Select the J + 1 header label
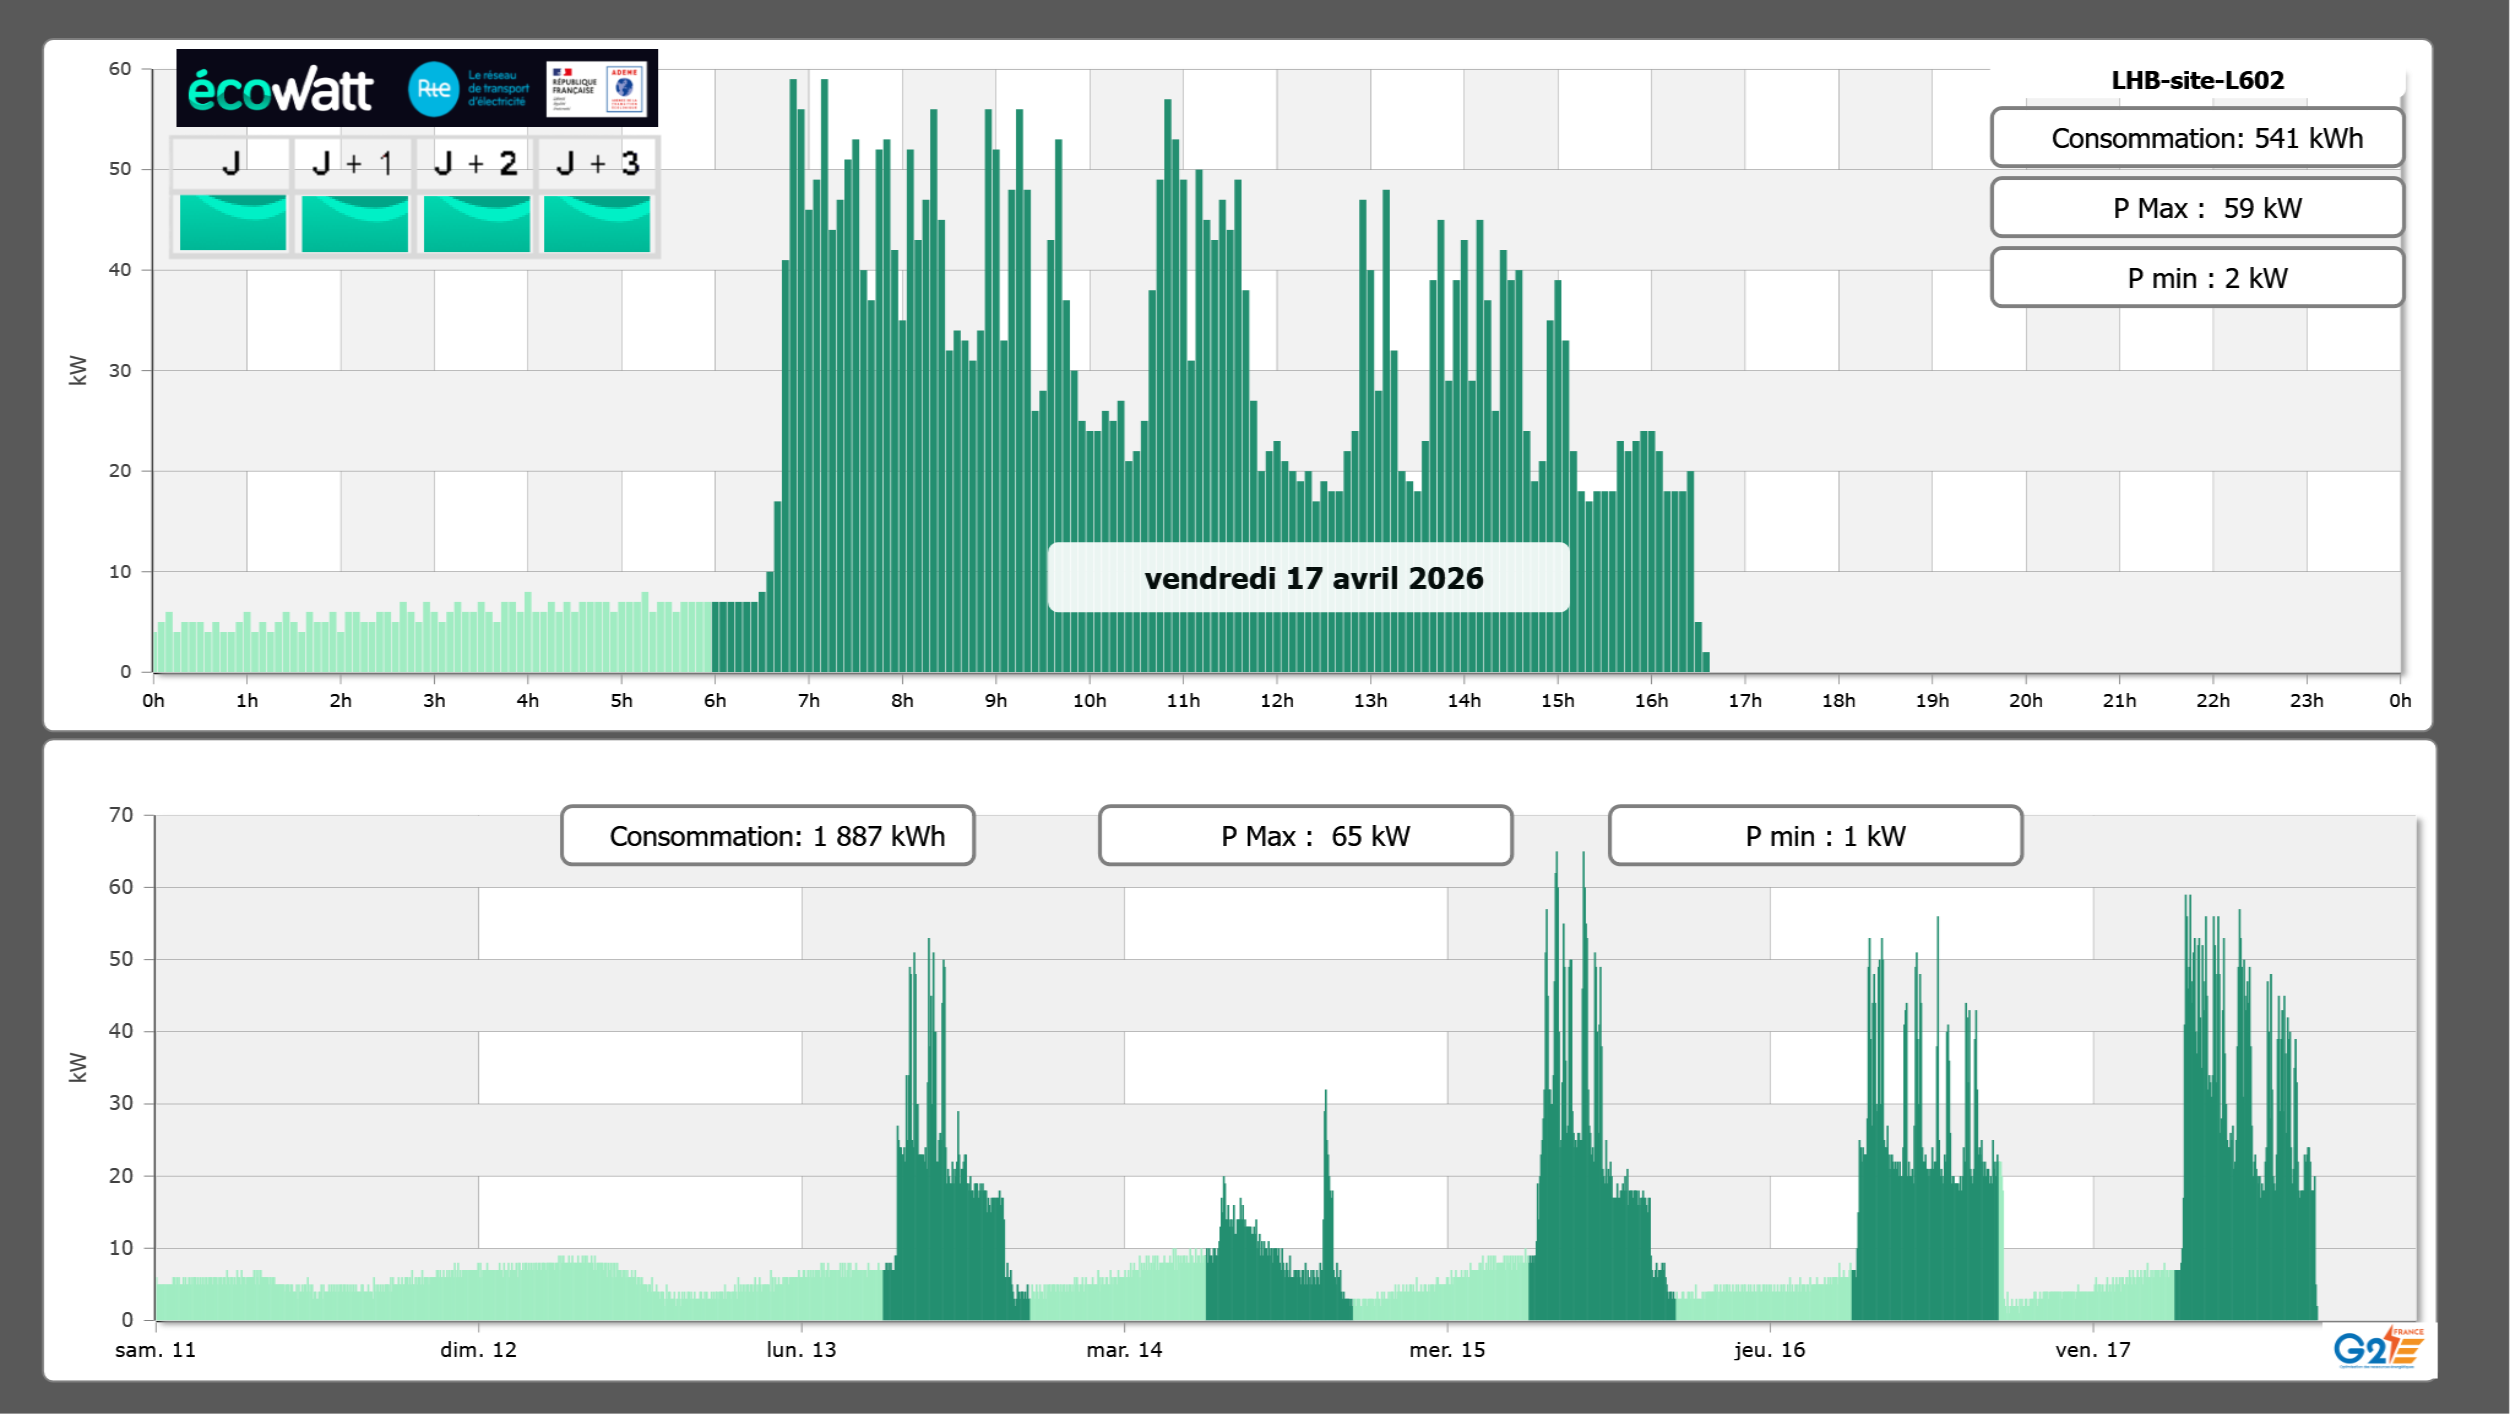 [x=352, y=163]
